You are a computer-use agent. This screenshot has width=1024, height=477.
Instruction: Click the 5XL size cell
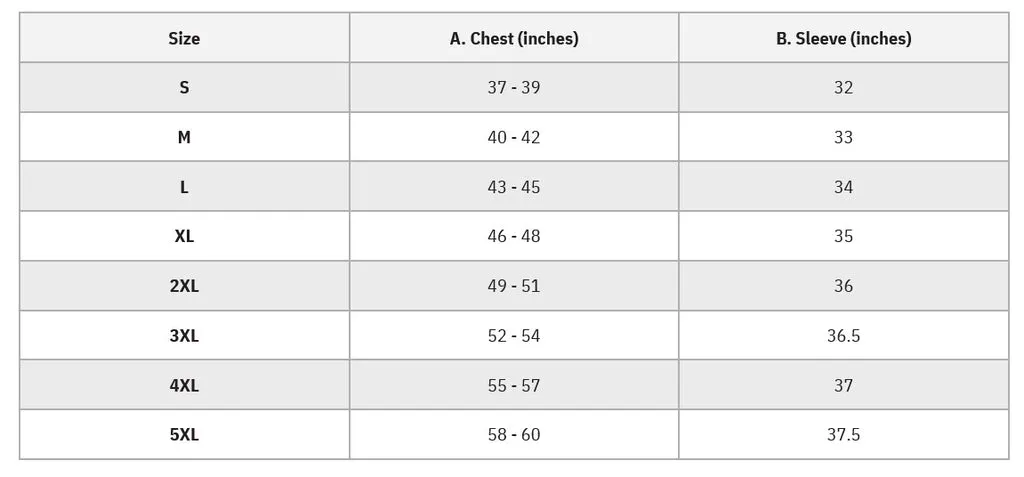(x=184, y=435)
